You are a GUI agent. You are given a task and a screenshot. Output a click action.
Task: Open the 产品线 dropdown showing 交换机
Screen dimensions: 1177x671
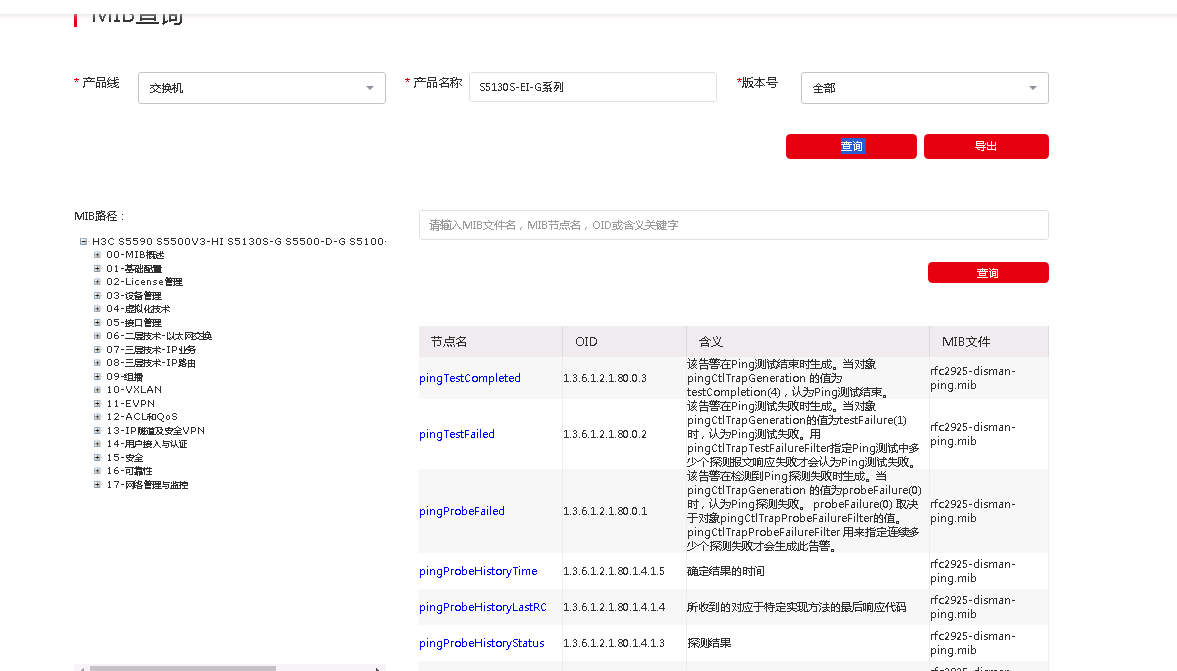click(261, 88)
